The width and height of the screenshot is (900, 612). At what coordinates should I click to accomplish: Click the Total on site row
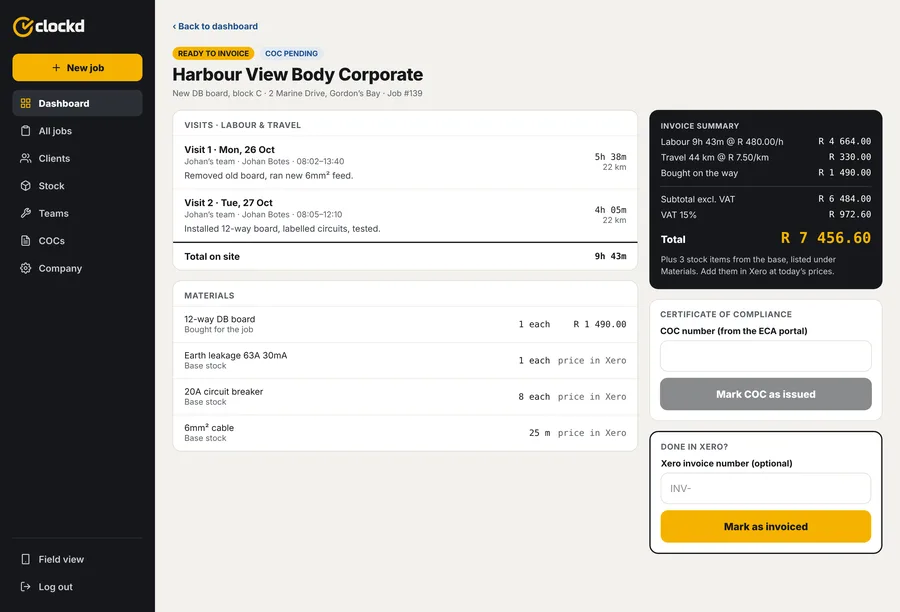pos(405,257)
